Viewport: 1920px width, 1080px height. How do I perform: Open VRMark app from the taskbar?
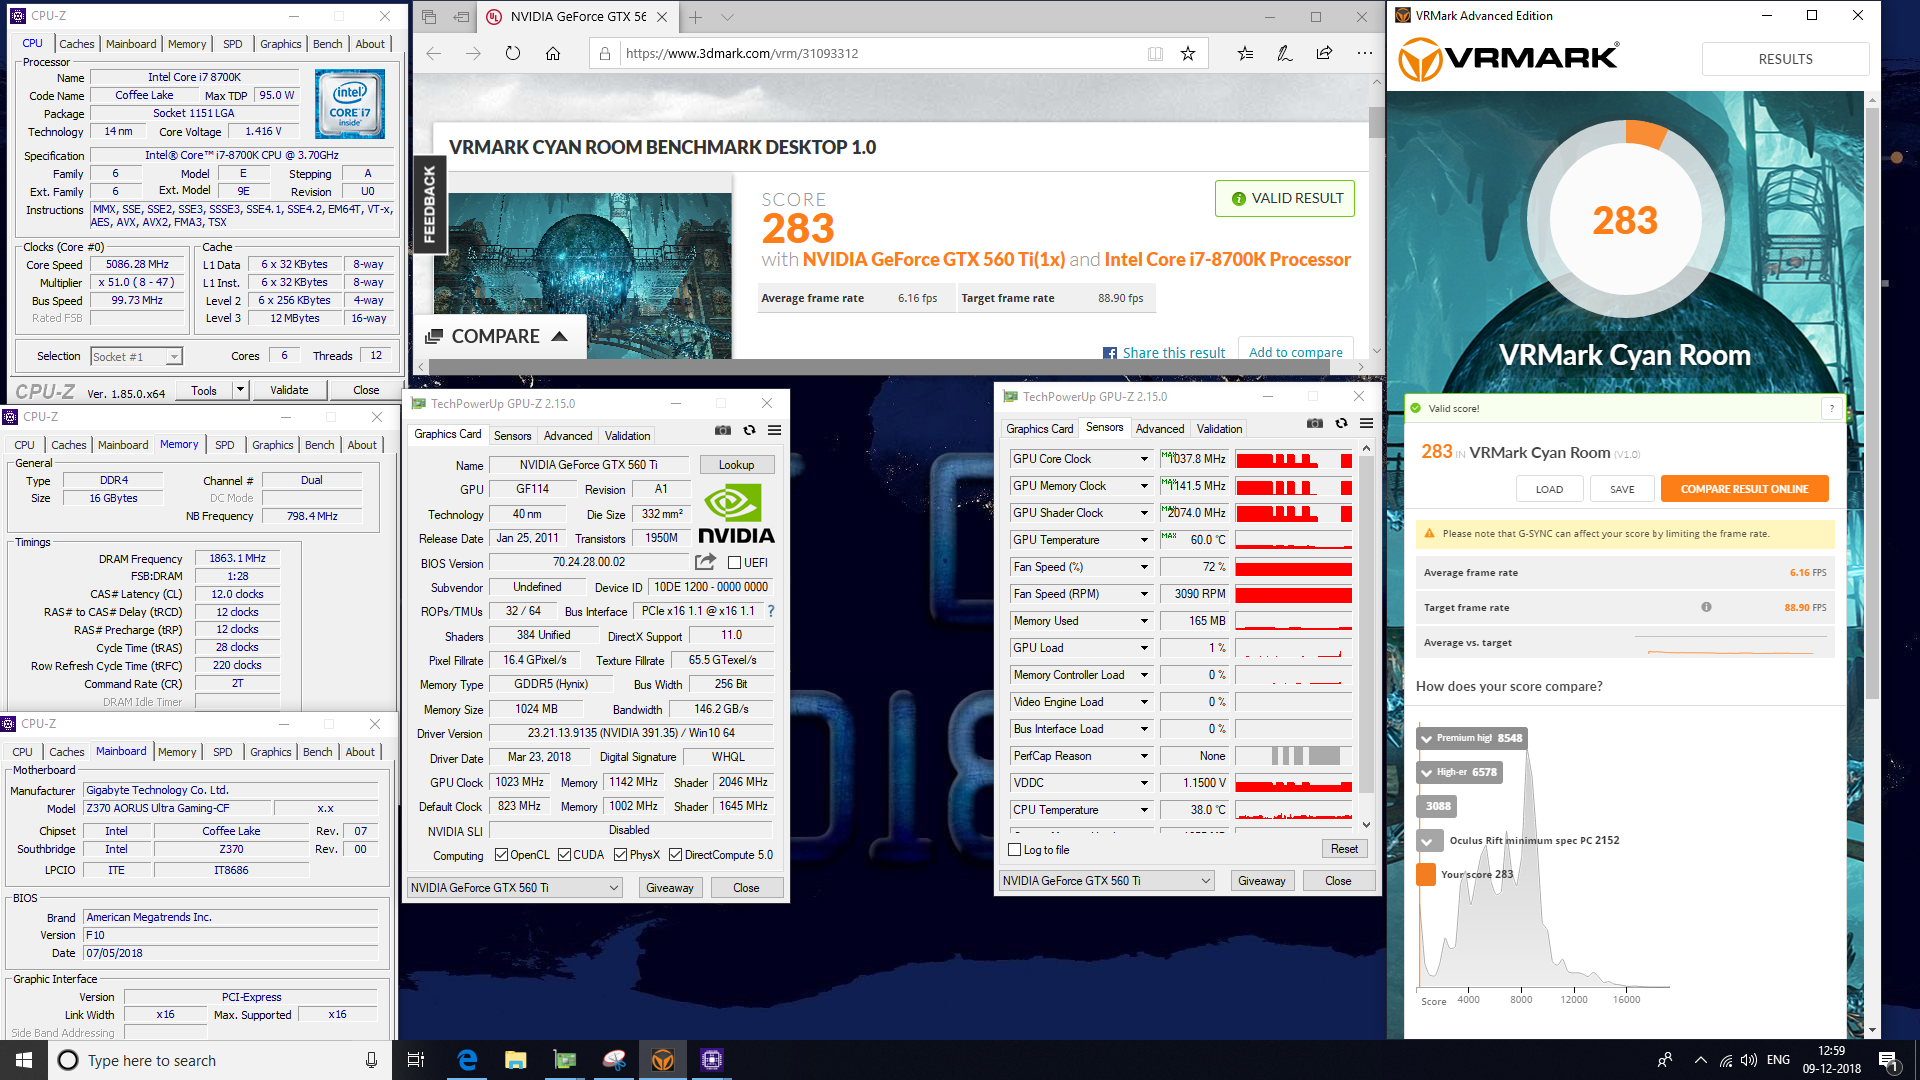[663, 1060]
